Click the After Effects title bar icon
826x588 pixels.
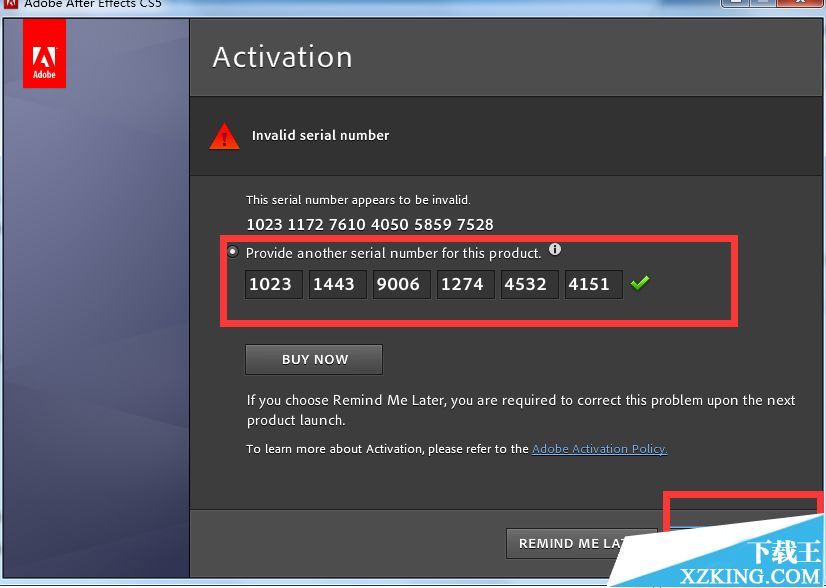(10, 3)
